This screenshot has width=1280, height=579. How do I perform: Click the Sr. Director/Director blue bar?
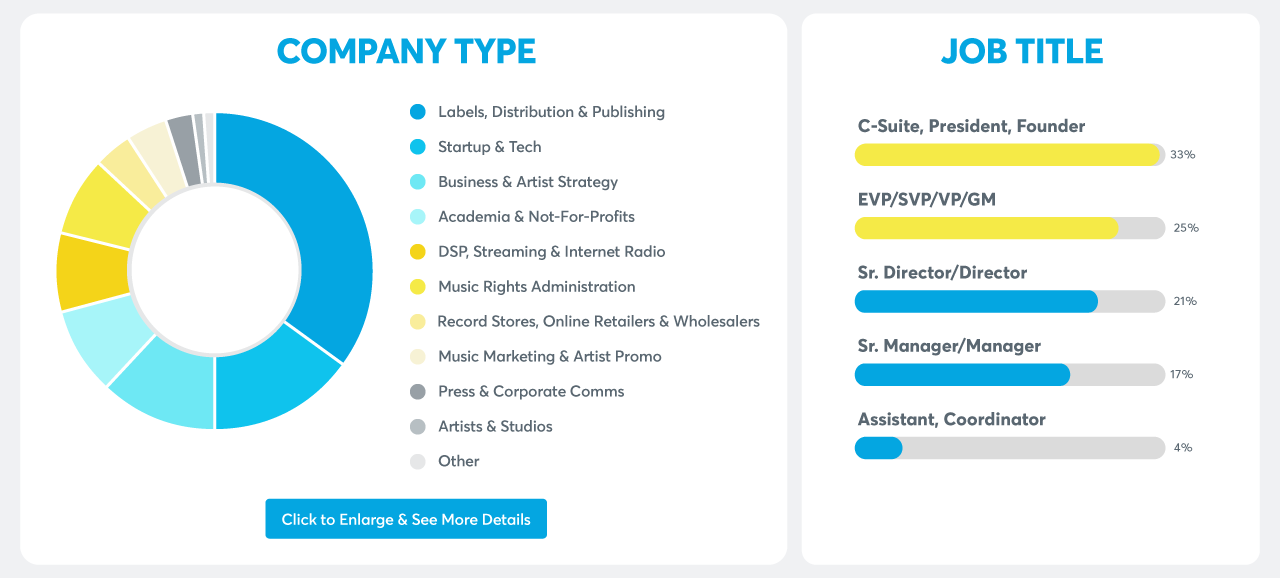click(x=976, y=301)
